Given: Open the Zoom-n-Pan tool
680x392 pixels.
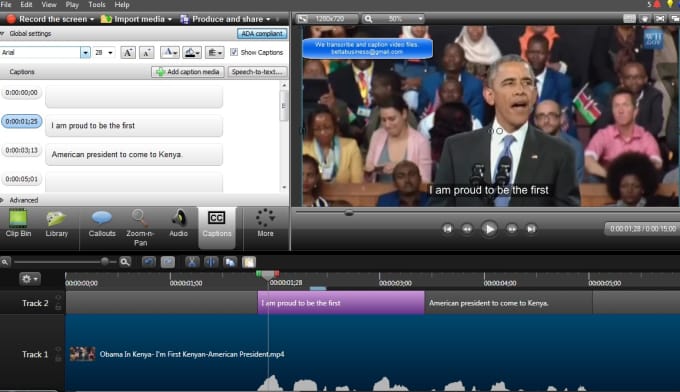Looking at the screenshot, I should pos(140,228).
